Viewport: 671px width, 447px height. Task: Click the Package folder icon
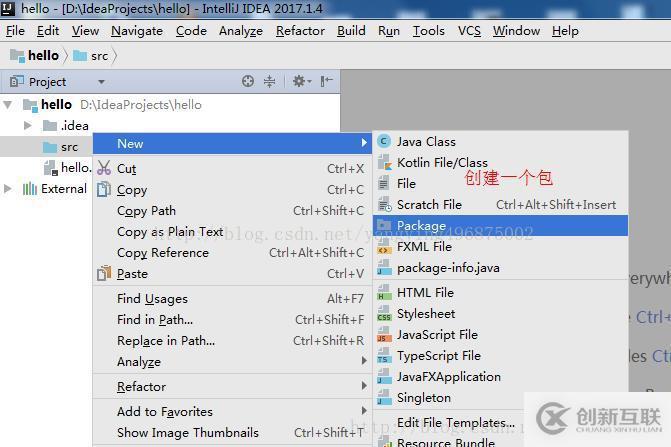click(x=384, y=225)
